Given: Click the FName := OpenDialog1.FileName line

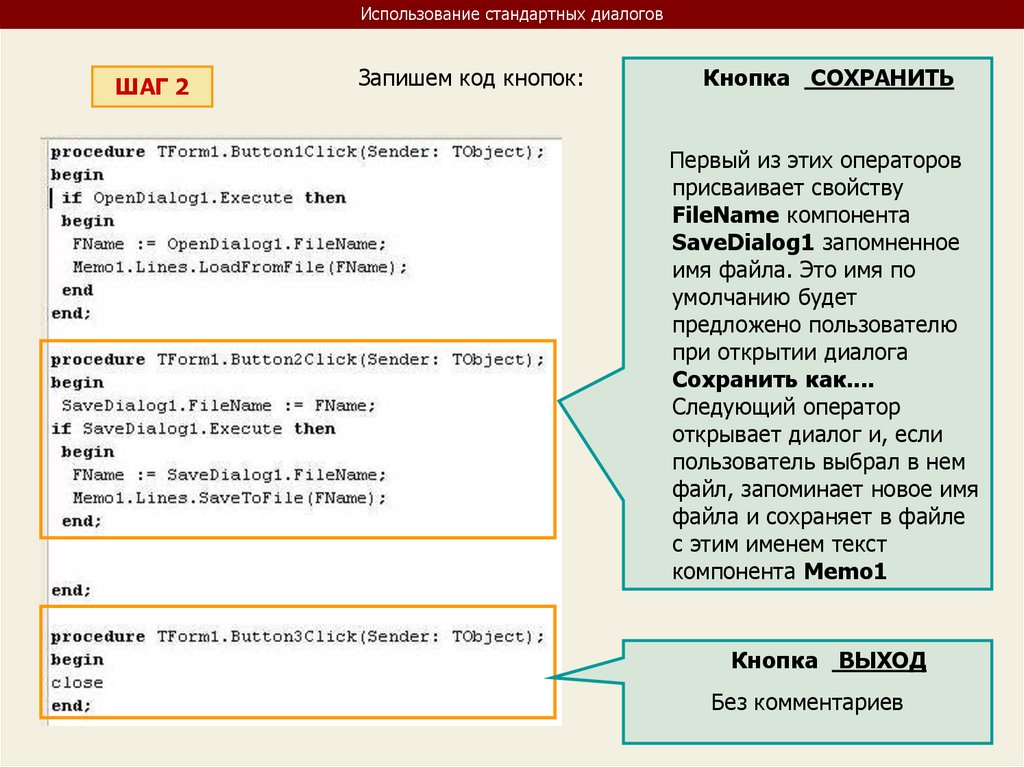Looking at the screenshot, I should pyautogui.click(x=229, y=244).
